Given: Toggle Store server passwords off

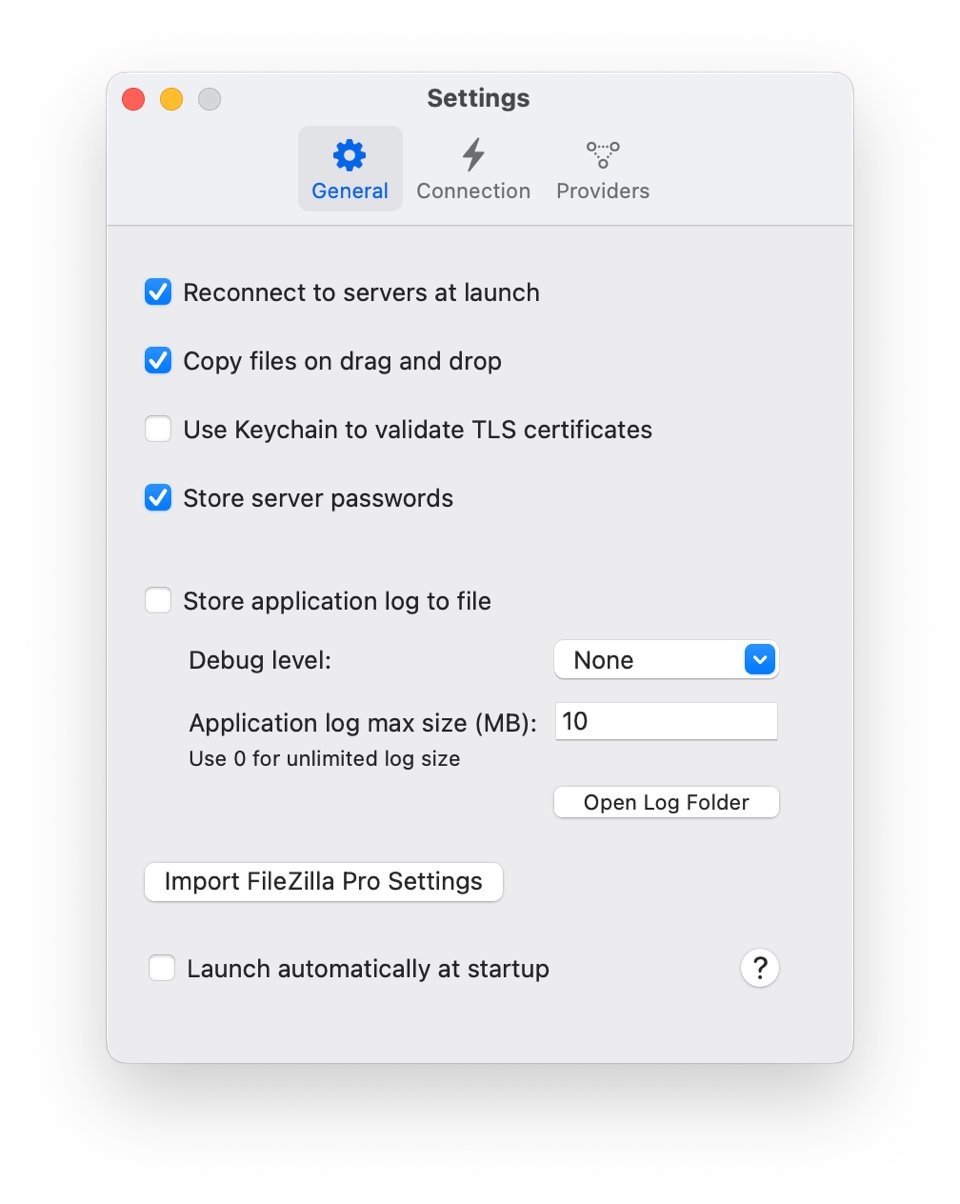Looking at the screenshot, I should pyautogui.click(x=158, y=497).
